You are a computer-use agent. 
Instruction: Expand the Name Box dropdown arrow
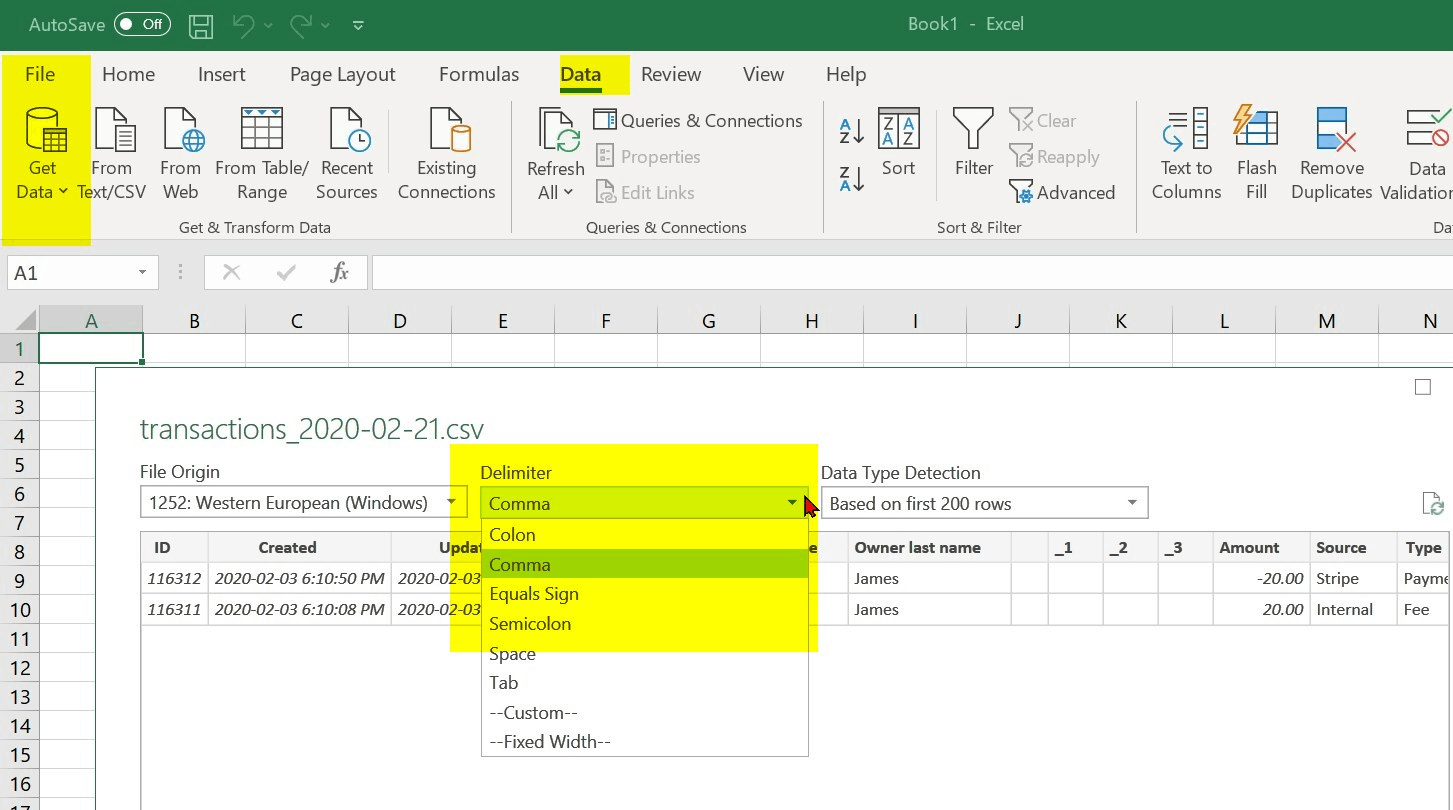tap(142, 273)
